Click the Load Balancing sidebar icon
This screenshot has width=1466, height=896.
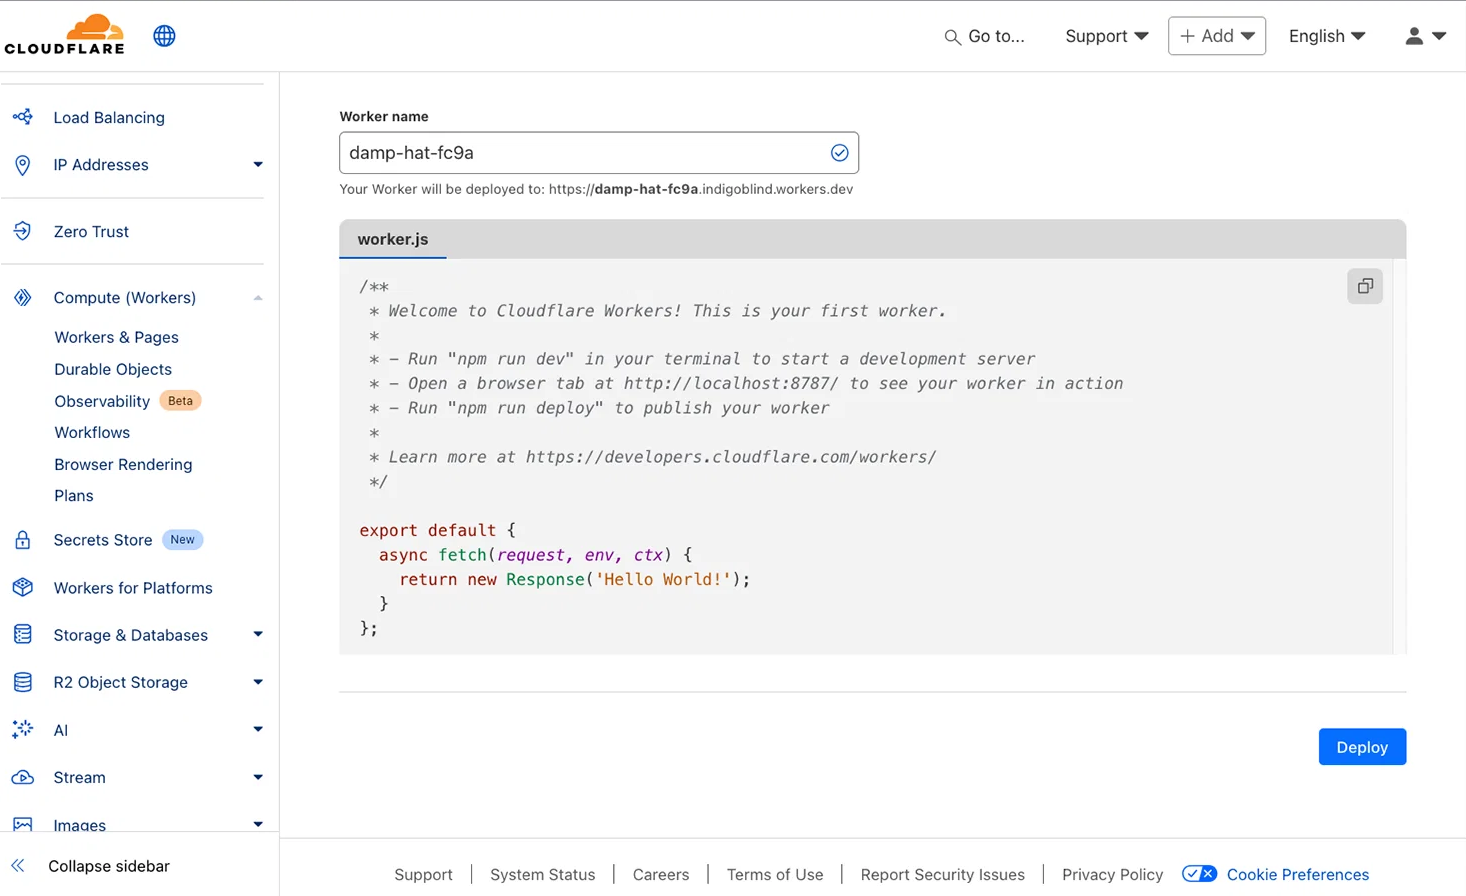click(x=23, y=117)
